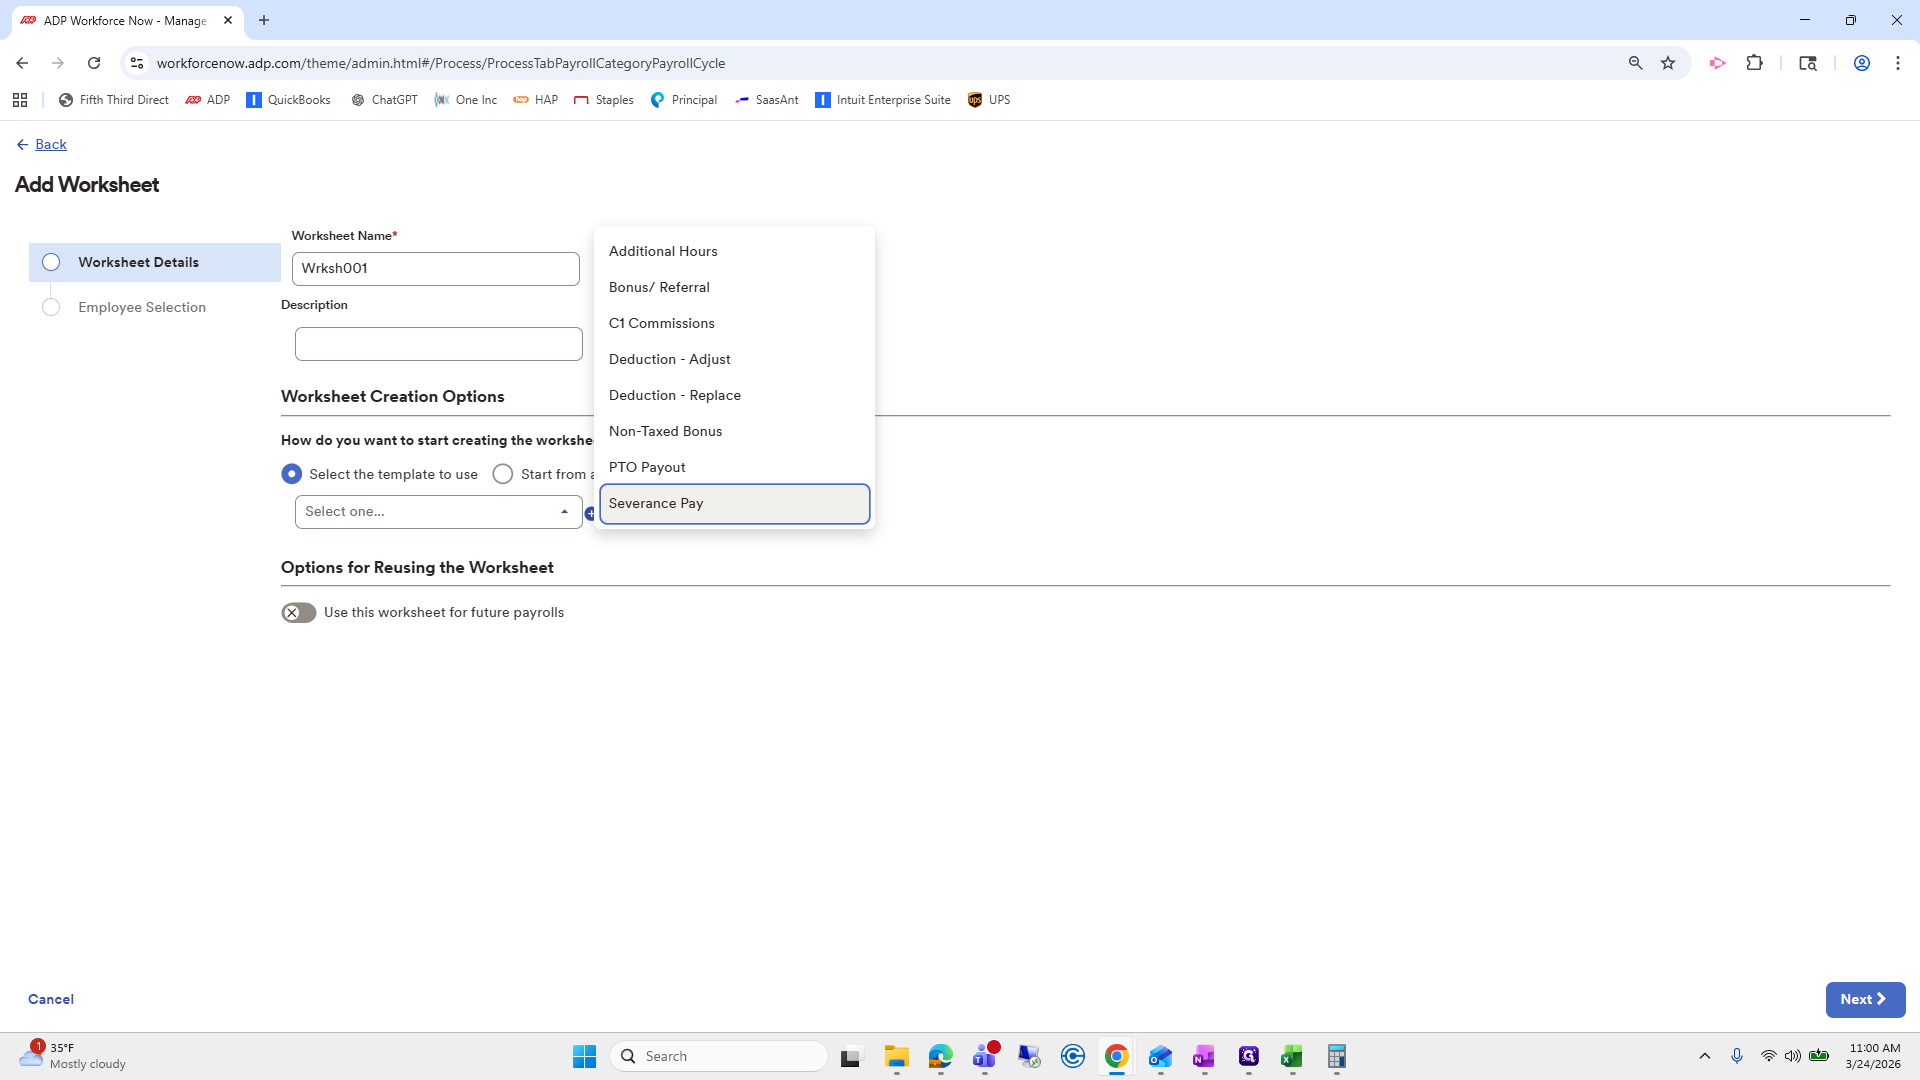Viewport: 1920px width, 1080px height.
Task: Toggle 'Use this worksheet for future payrolls'
Action: (298, 613)
